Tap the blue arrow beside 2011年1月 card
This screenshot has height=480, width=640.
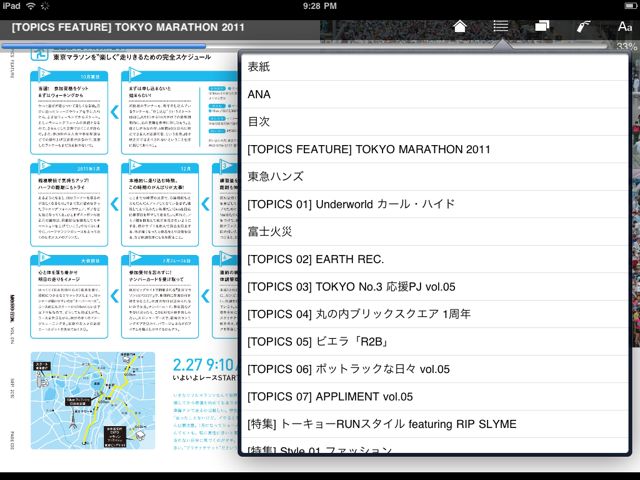pyautogui.click(x=115, y=204)
